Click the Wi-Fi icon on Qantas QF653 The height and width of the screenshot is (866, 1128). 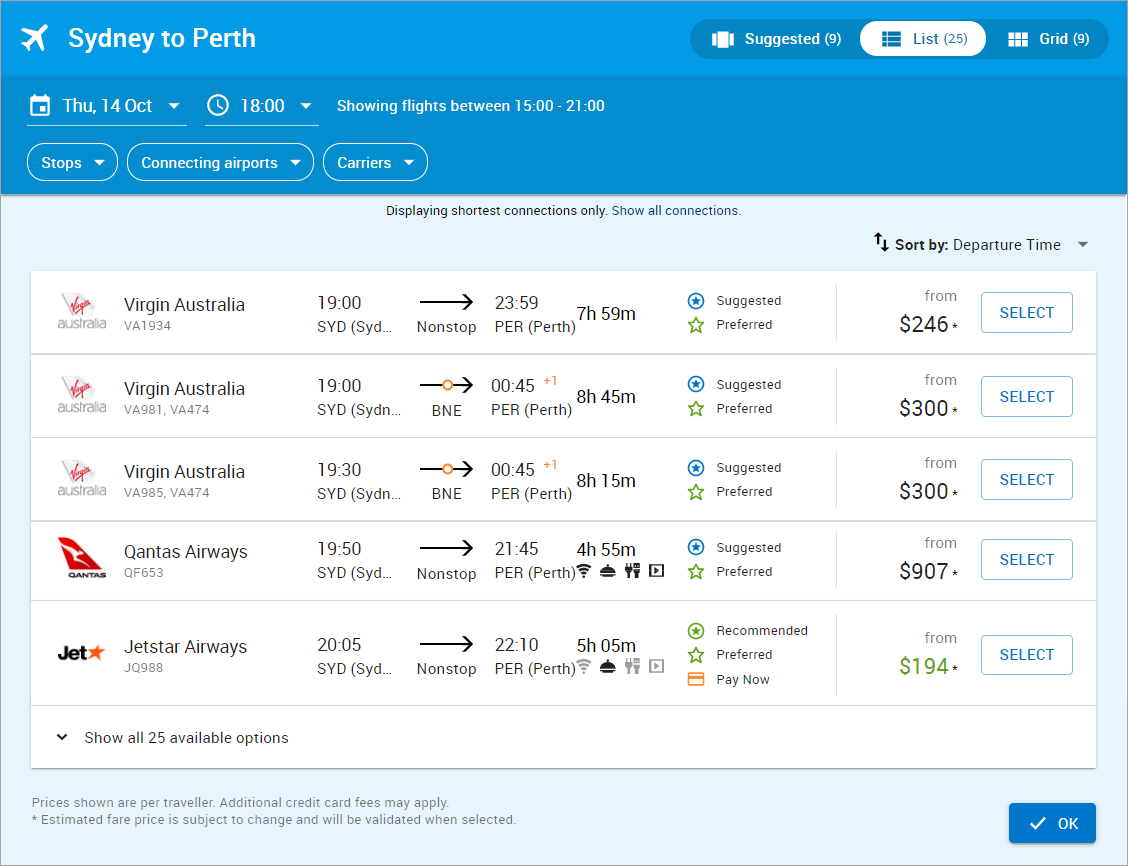(584, 571)
